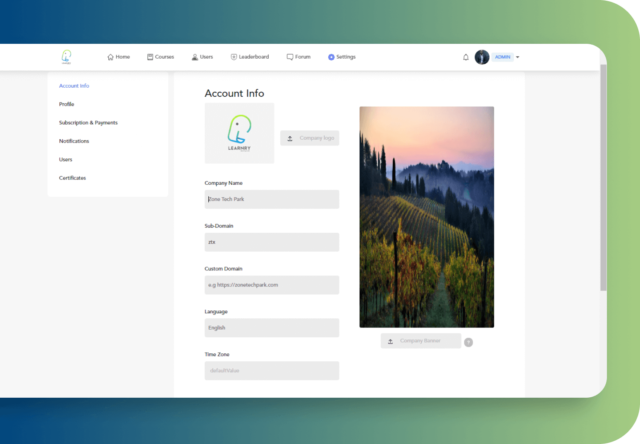Open the Leaderboard page
The image size is (640, 444).
[249, 57]
